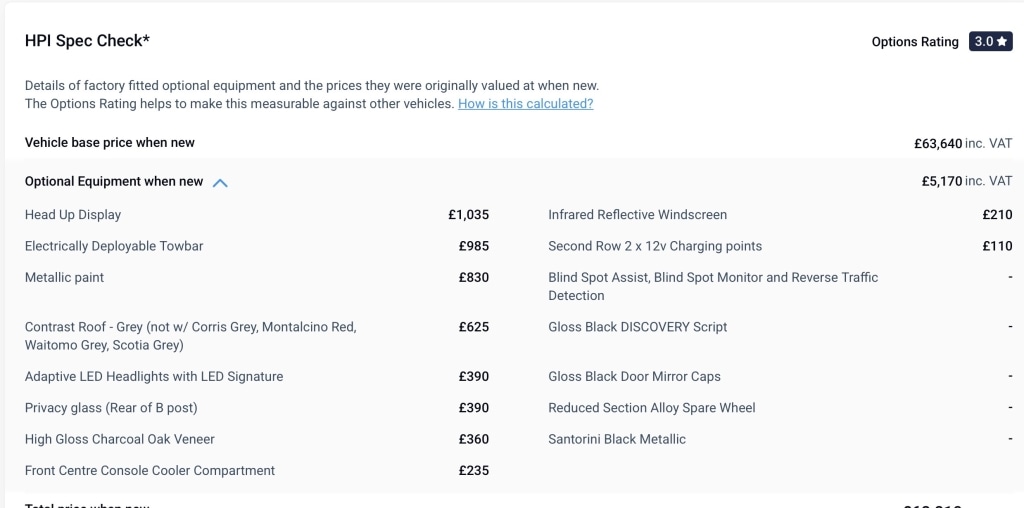Select Front Centre Console Cooler Compartment
The width and height of the screenshot is (1024, 508).
click(x=150, y=470)
